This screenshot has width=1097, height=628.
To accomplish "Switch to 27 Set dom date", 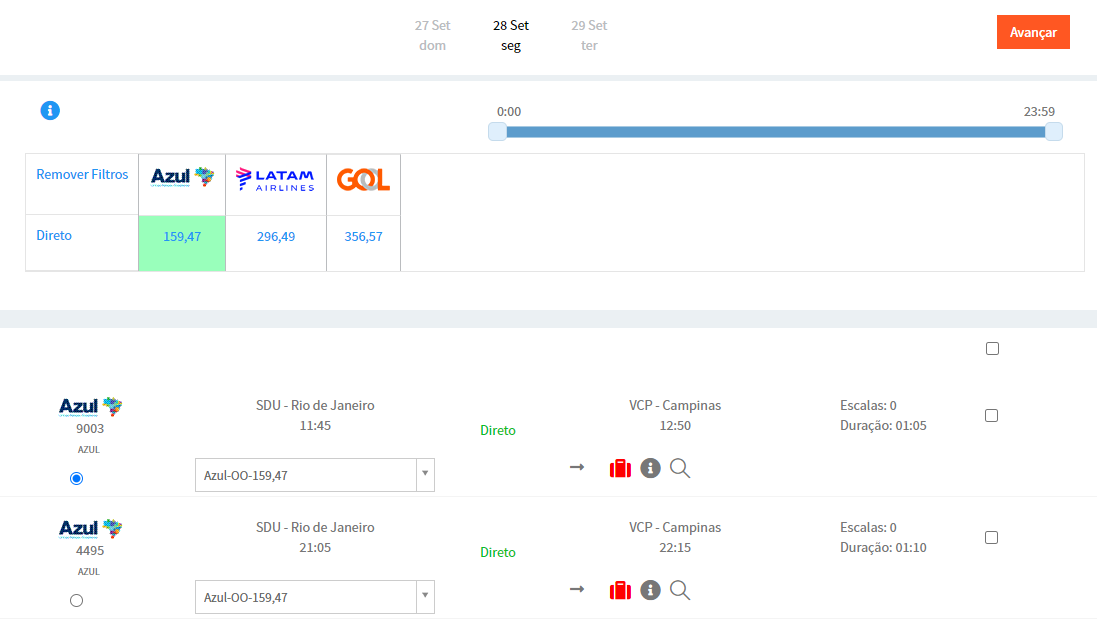I will click(432, 35).
